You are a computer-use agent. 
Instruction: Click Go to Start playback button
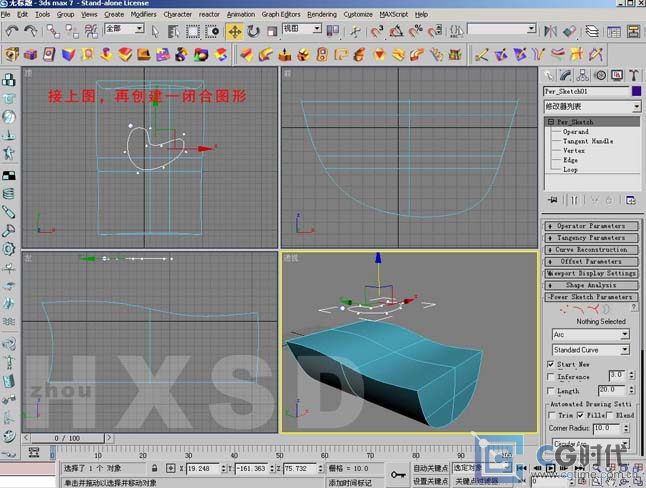click(522, 468)
